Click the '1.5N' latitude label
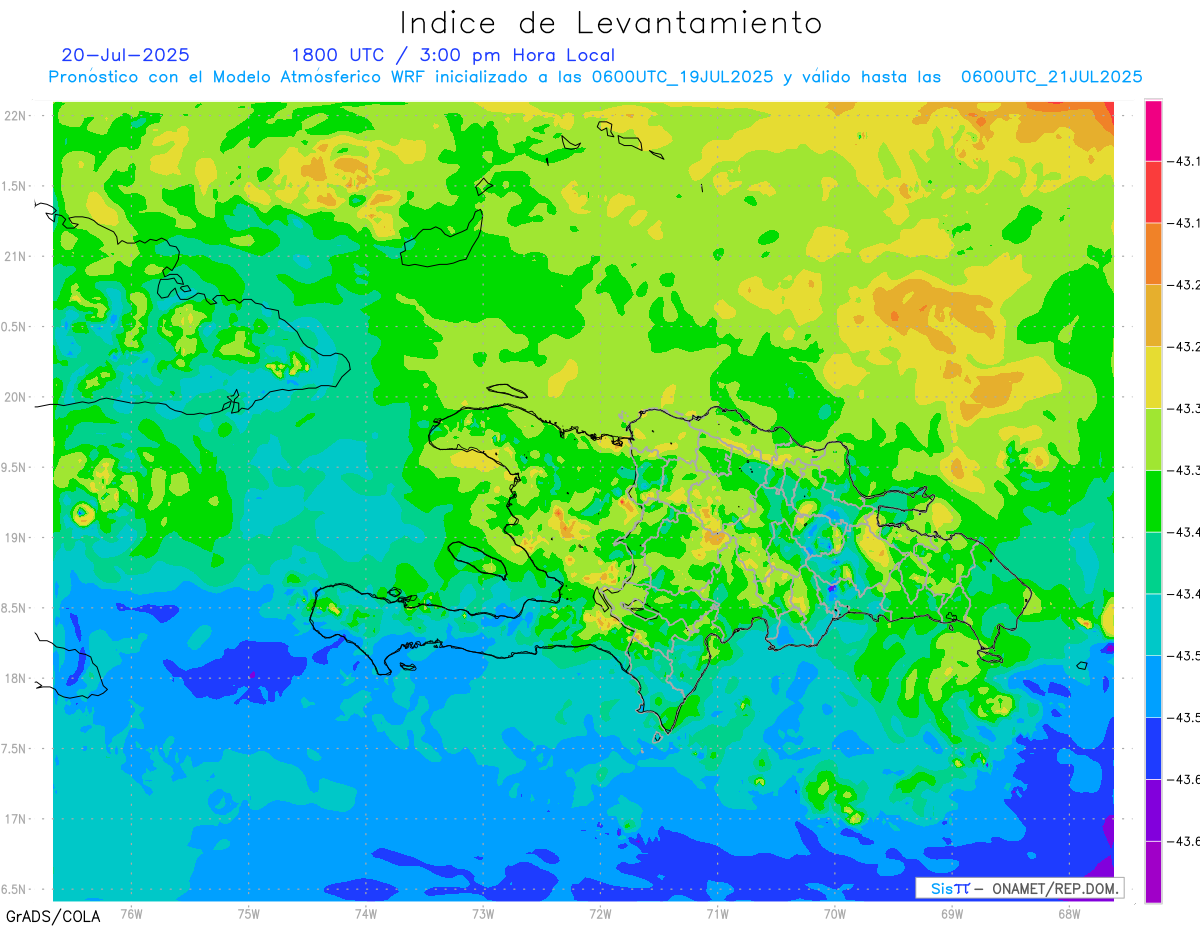Viewport: 1200px width, 927px height. [16, 186]
